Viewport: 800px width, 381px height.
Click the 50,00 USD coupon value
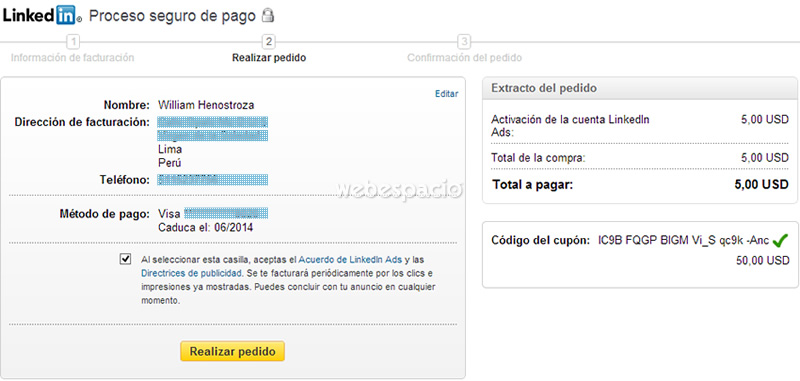(763, 261)
